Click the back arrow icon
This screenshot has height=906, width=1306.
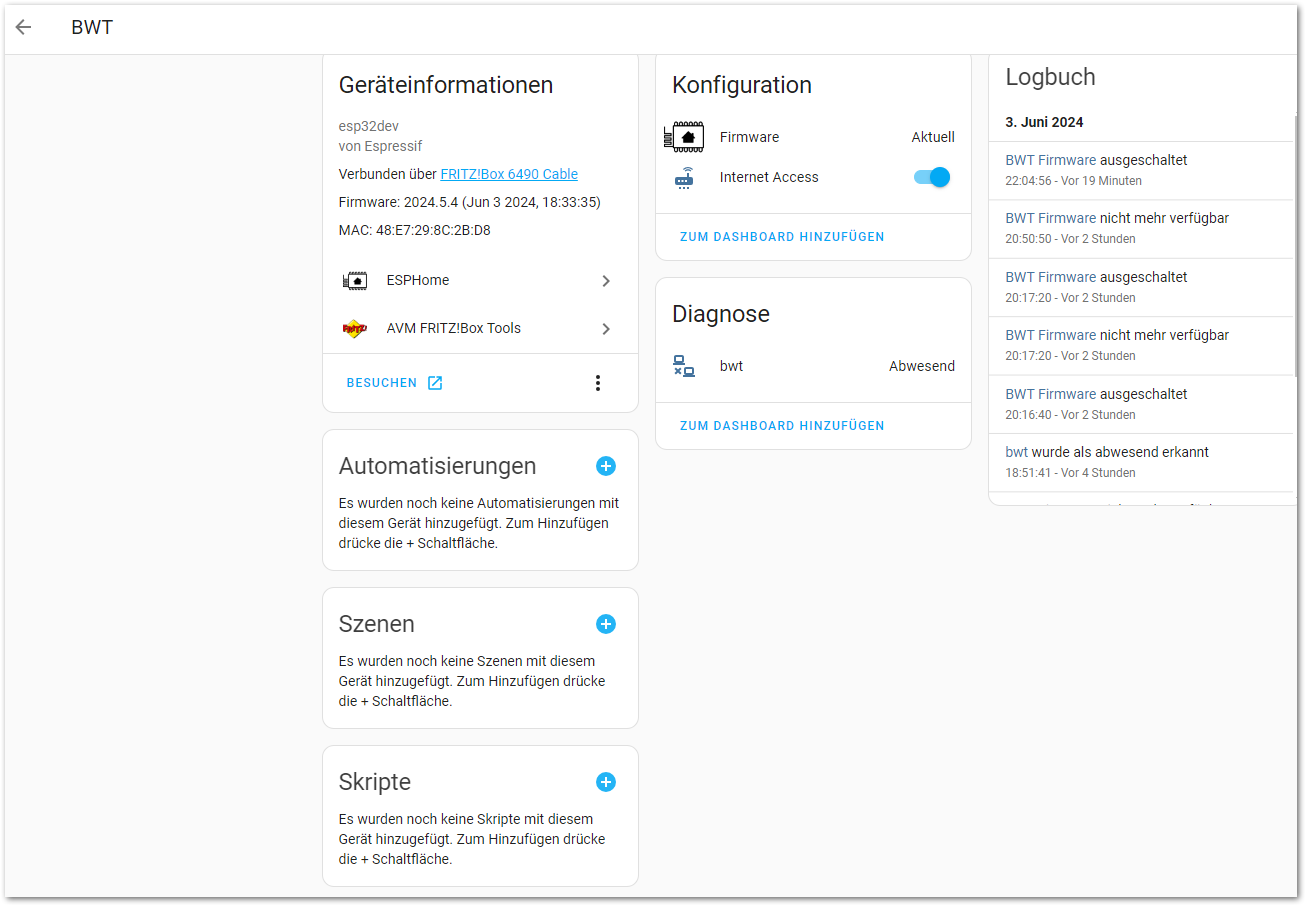[23, 27]
